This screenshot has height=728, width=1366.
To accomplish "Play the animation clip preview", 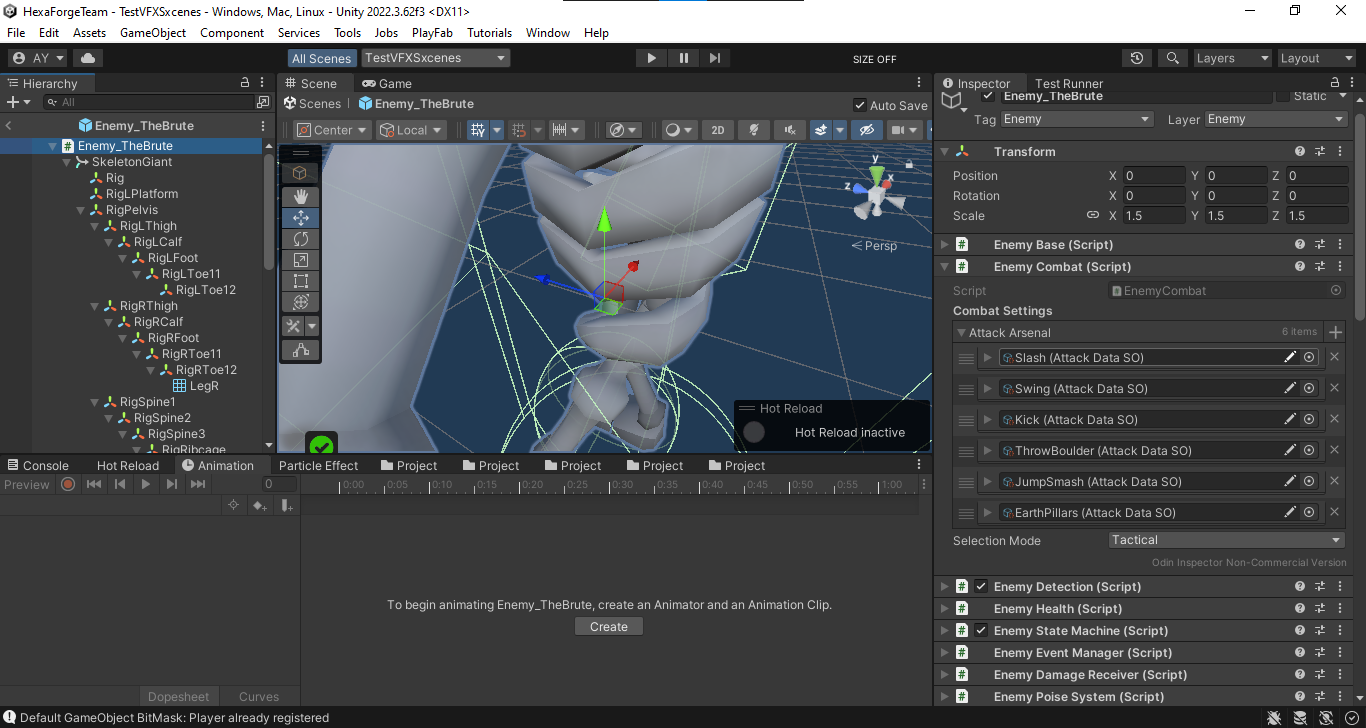I will pyautogui.click(x=146, y=484).
